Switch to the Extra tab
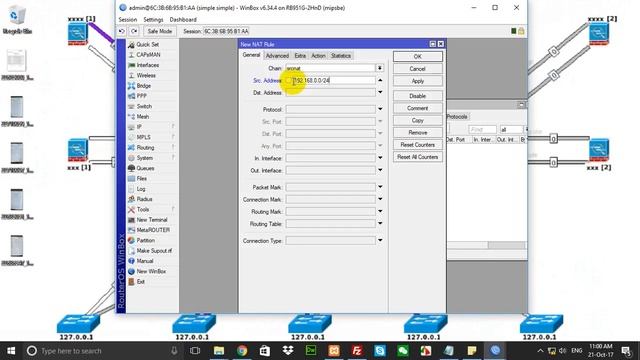The height and width of the screenshot is (360, 640). tap(300, 56)
